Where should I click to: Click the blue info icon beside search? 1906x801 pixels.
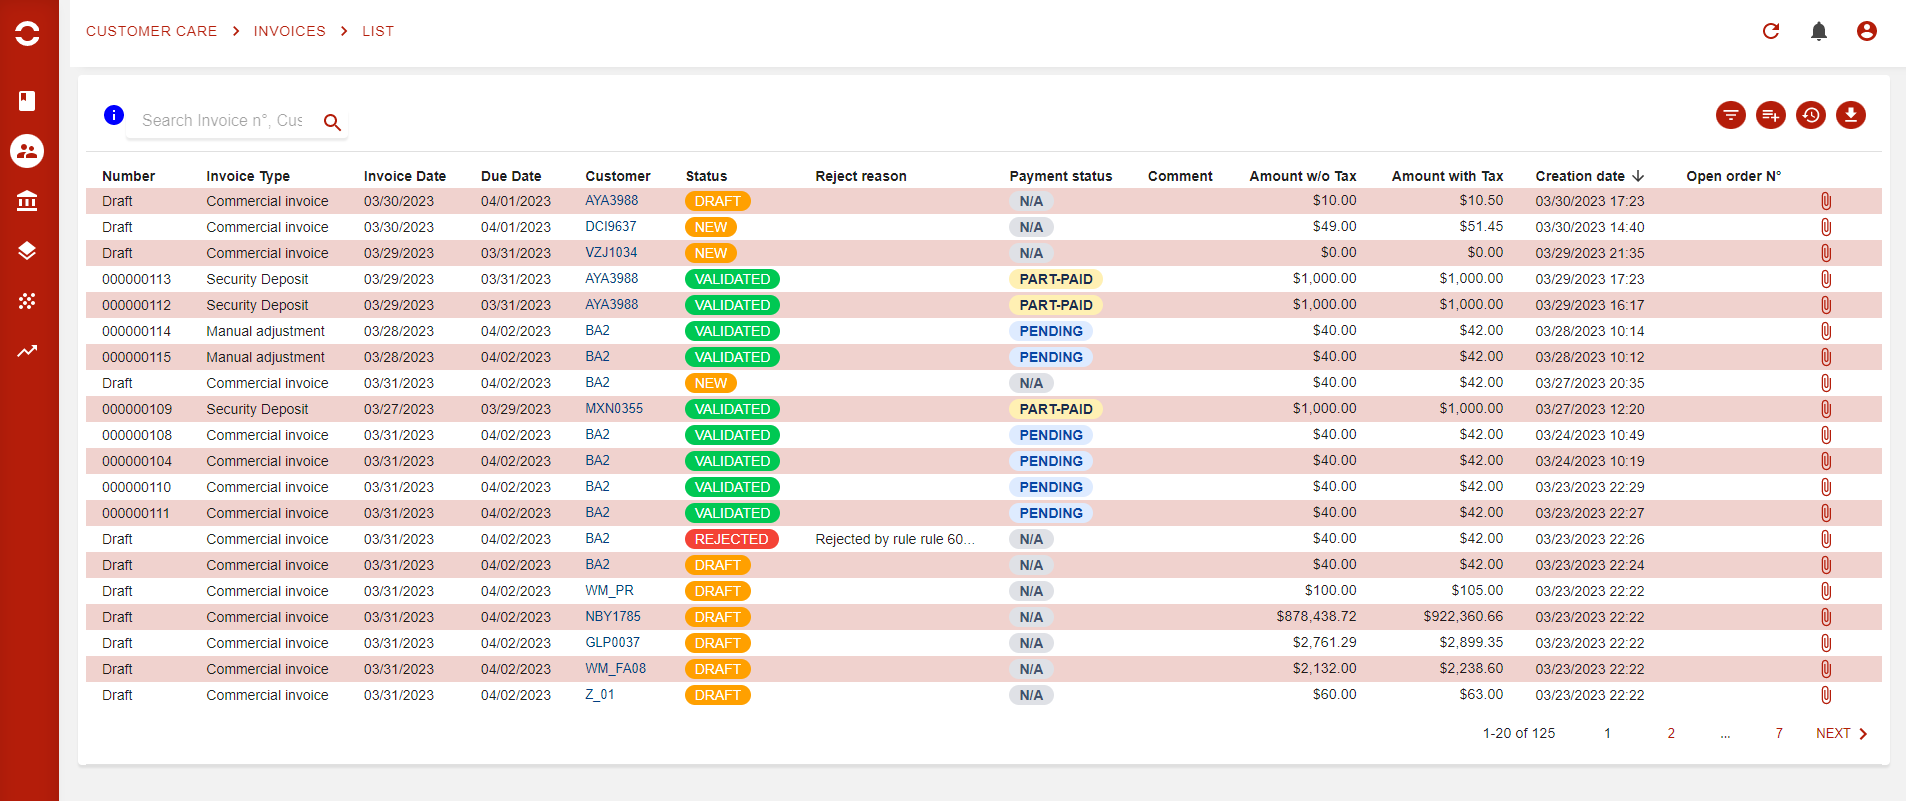tap(114, 115)
